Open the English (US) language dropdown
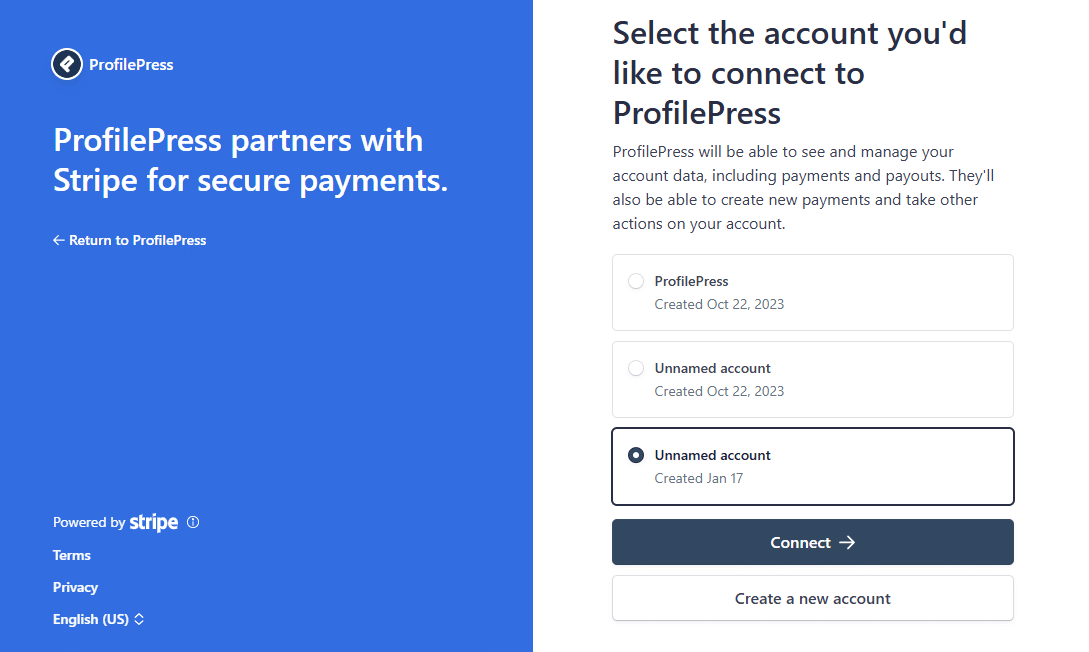This screenshot has height=652, width=1089. (91, 619)
